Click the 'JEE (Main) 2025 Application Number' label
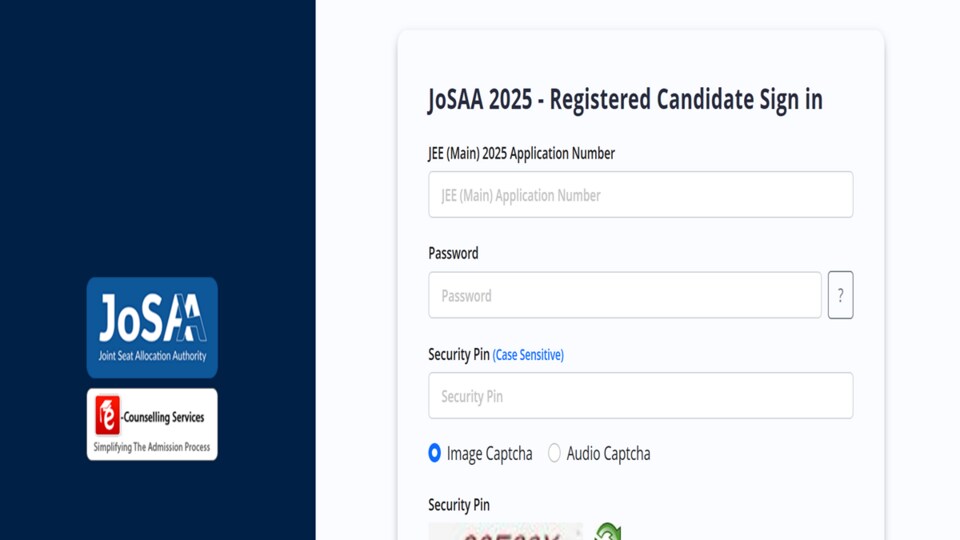 pyautogui.click(x=521, y=153)
